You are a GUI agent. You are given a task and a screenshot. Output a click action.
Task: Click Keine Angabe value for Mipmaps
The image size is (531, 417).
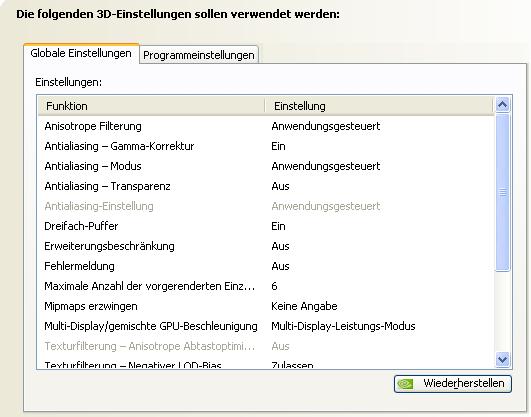pos(304,306)
